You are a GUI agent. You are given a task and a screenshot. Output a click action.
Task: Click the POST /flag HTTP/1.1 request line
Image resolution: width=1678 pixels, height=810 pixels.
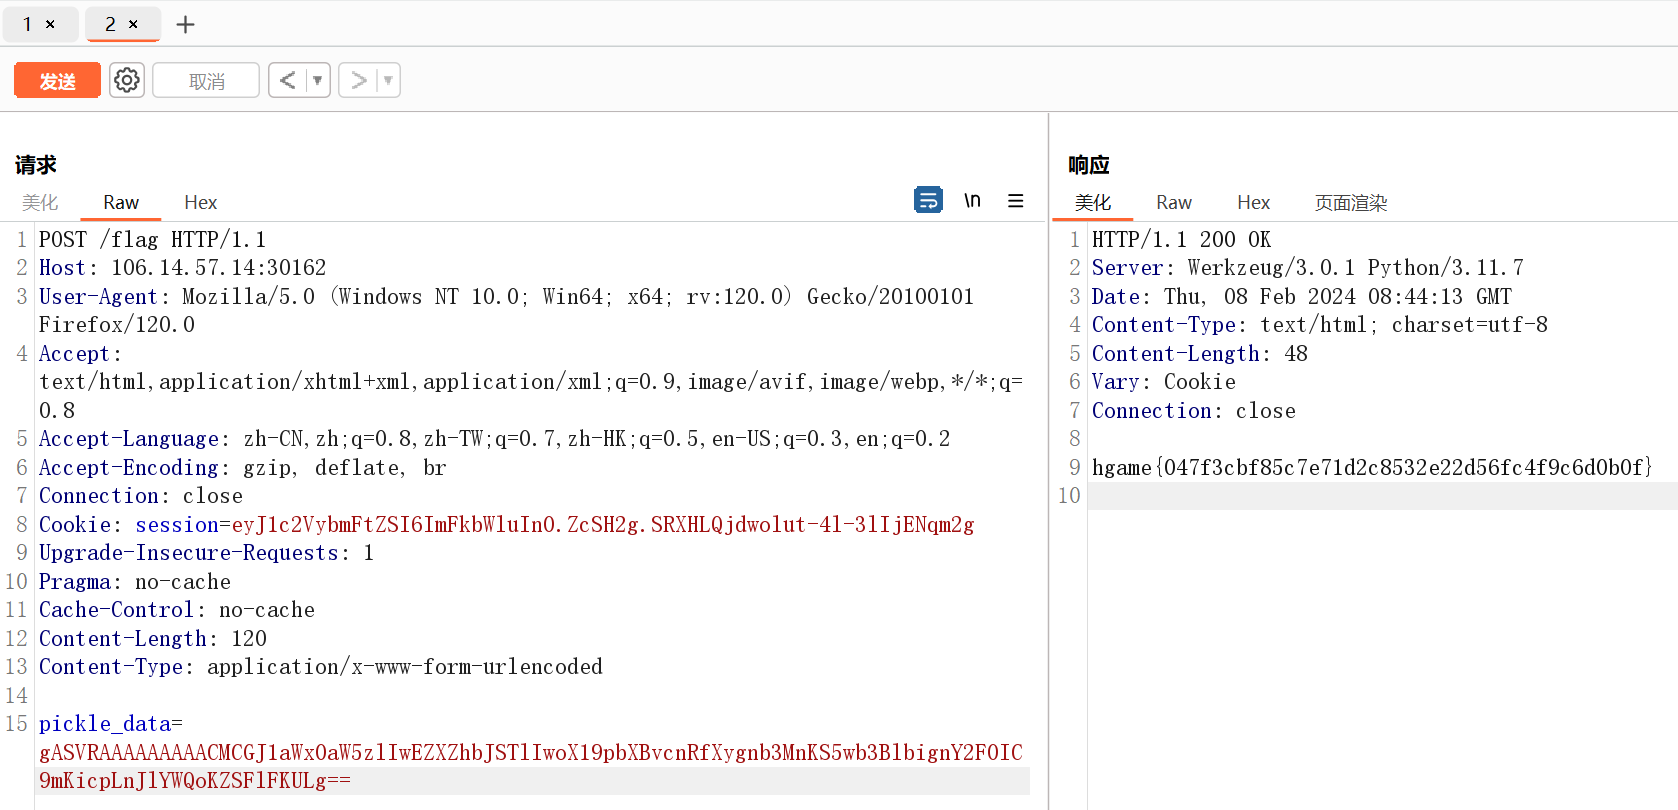(152, 239)
